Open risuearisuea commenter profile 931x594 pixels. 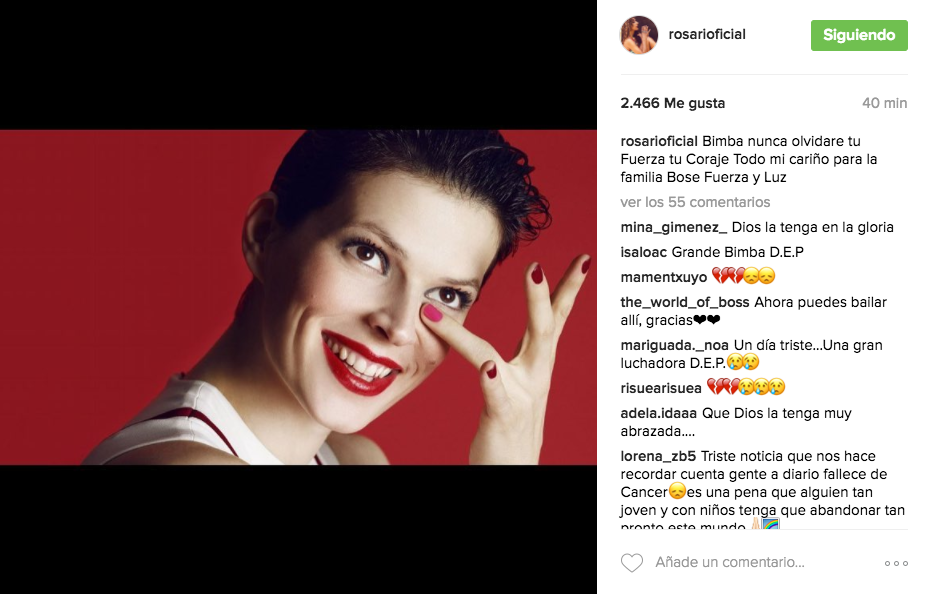pyautogui.click(x=661, y=388)
